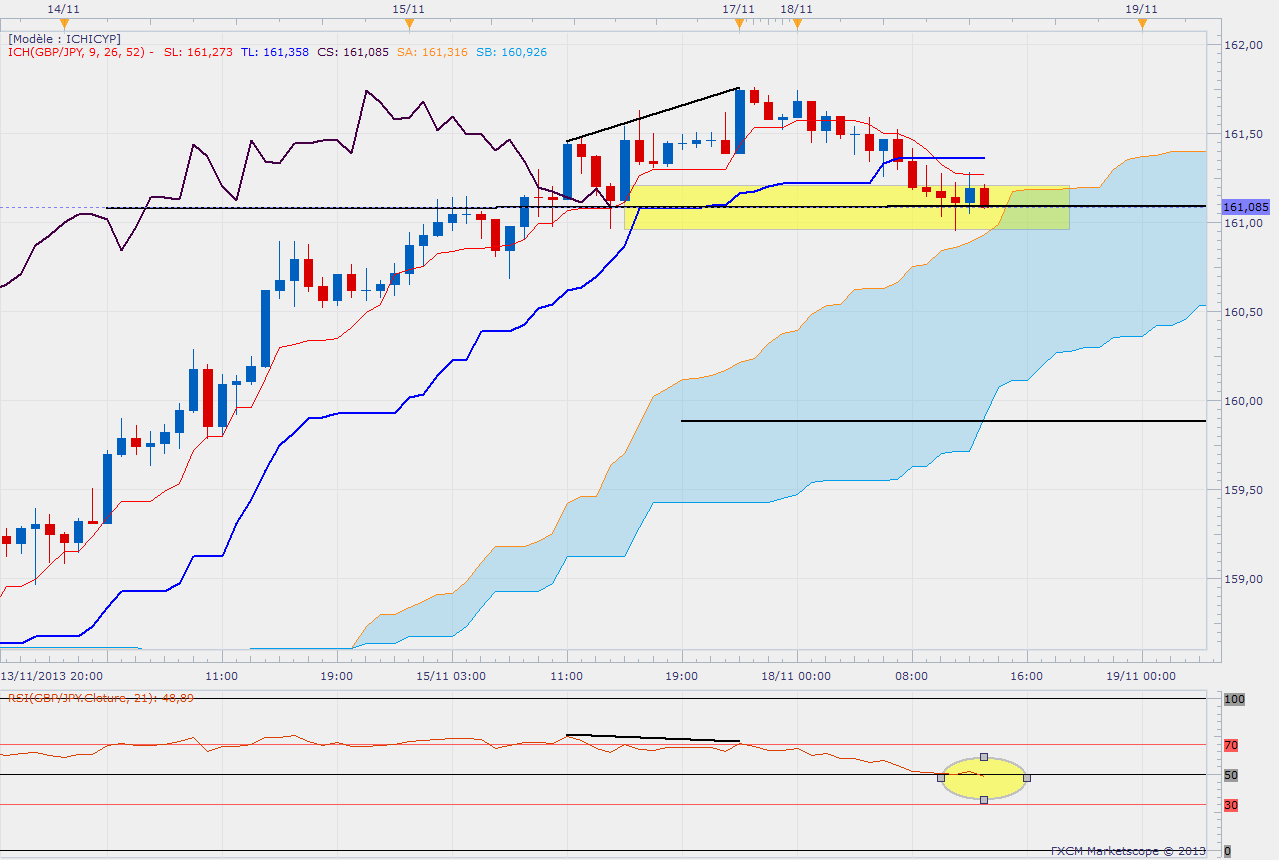Click the orange day marker under 18/11
This screenshot has width=1279, height=860.
tap(797, 24)
